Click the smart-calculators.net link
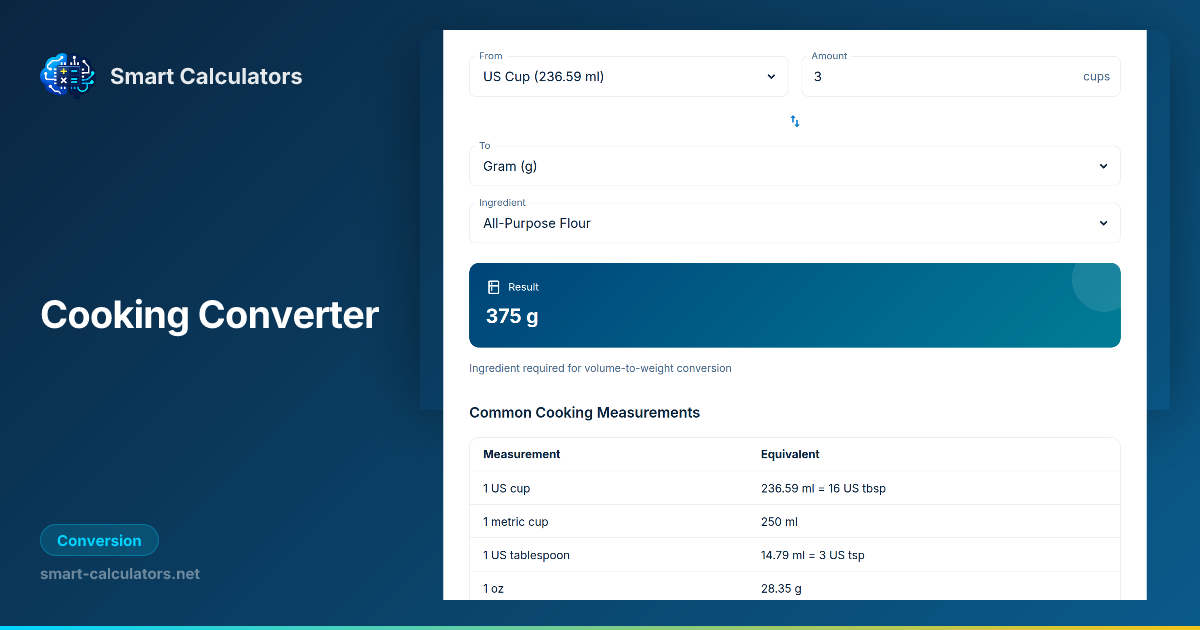 pos(120,574)
